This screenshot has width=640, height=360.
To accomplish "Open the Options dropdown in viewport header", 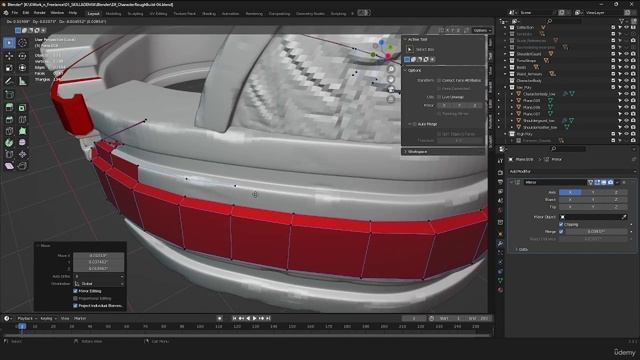I will pyautogui.click(x=482, y=30).
